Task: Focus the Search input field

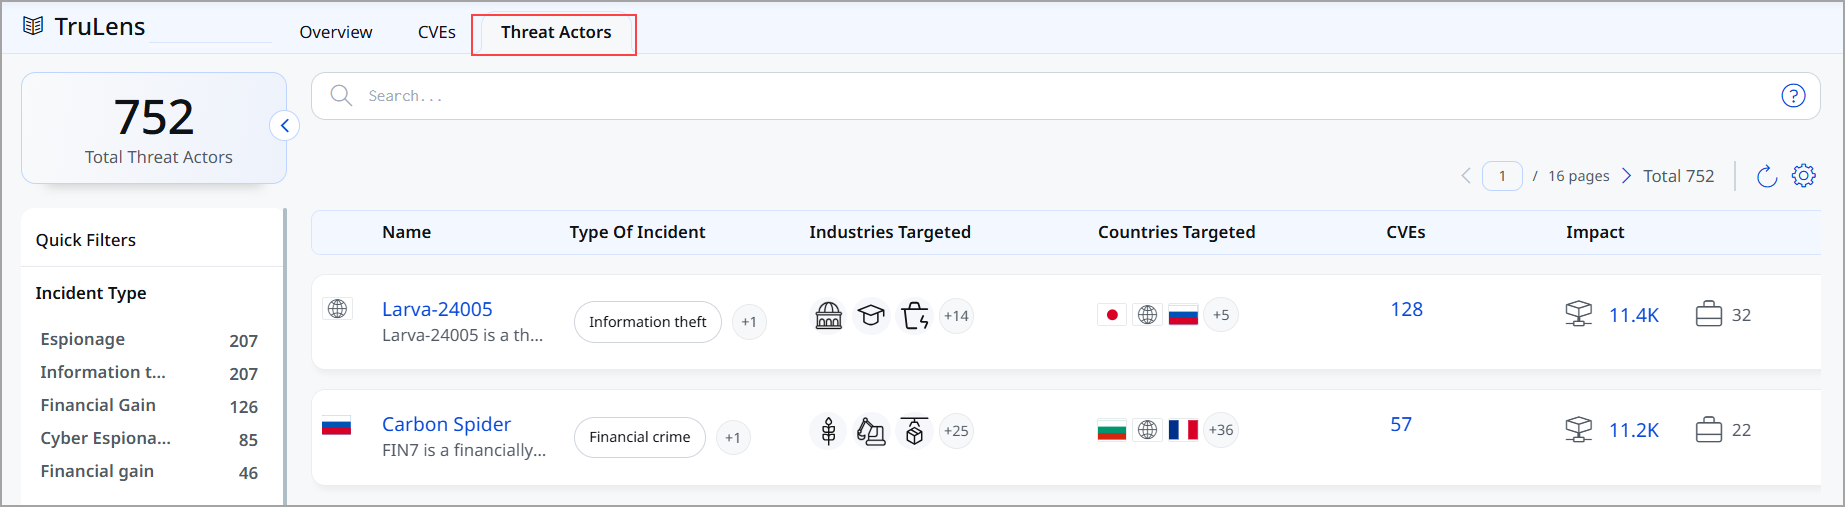Action: point(1065,96)
